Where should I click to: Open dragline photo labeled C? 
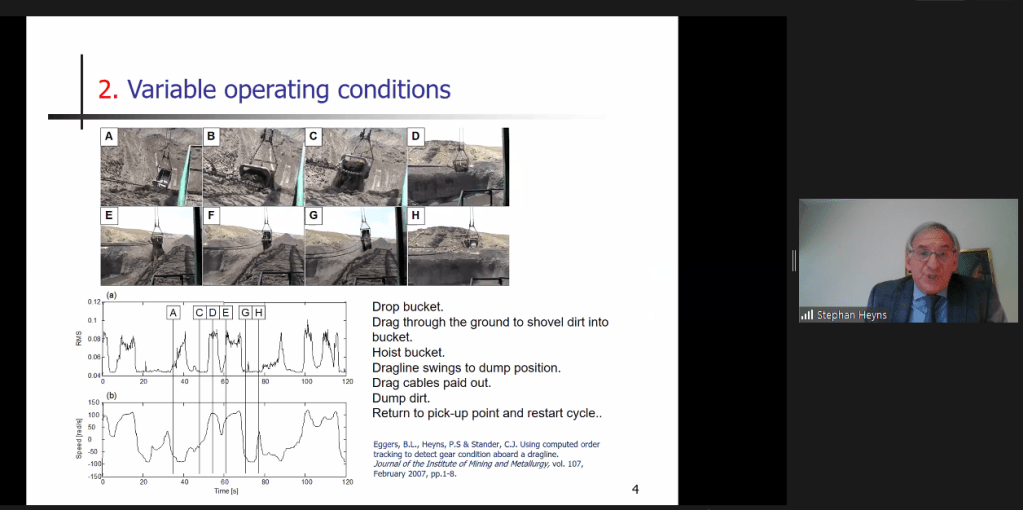click(x=355, y=167)
